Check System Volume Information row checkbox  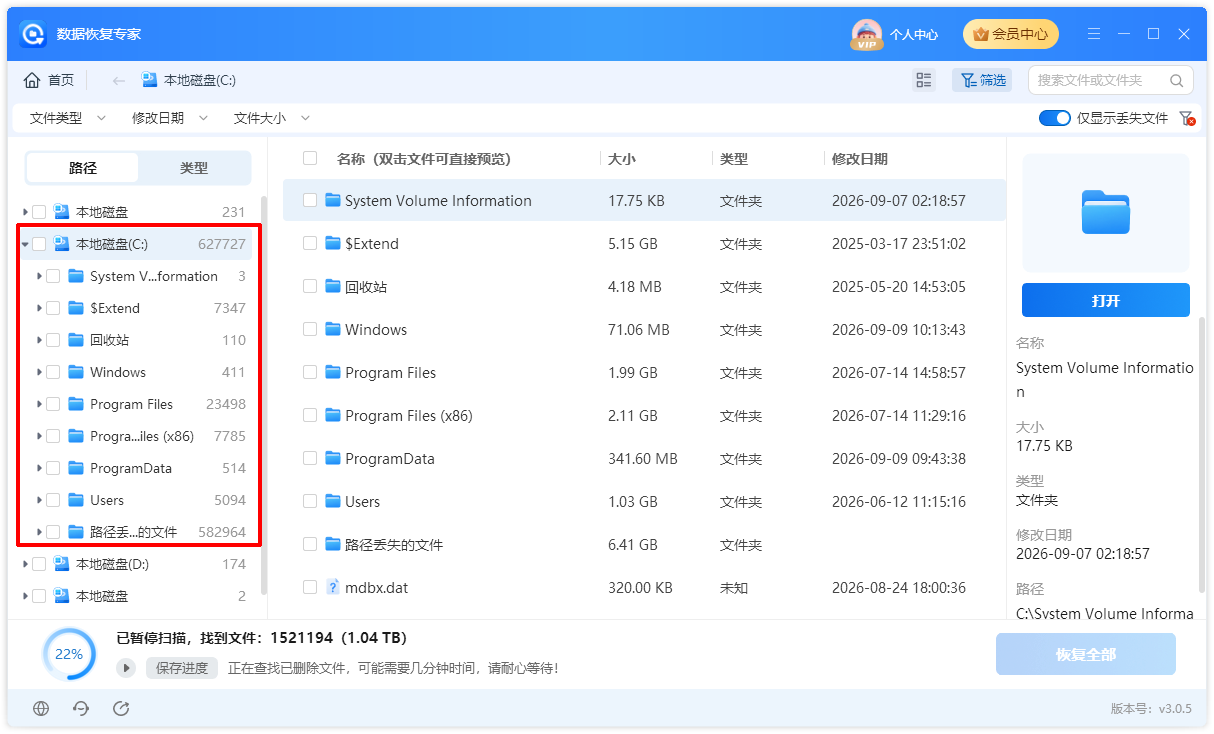(310, 200)
